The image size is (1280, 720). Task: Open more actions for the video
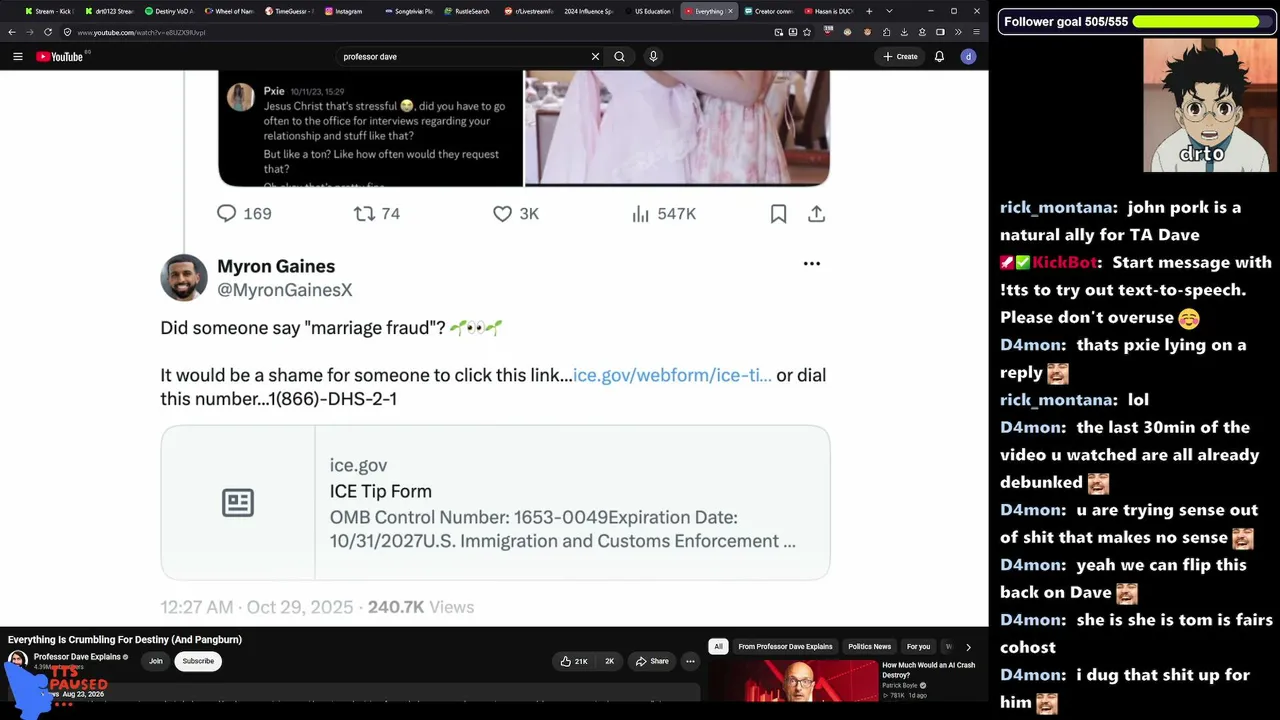click(x=690, y=661)
